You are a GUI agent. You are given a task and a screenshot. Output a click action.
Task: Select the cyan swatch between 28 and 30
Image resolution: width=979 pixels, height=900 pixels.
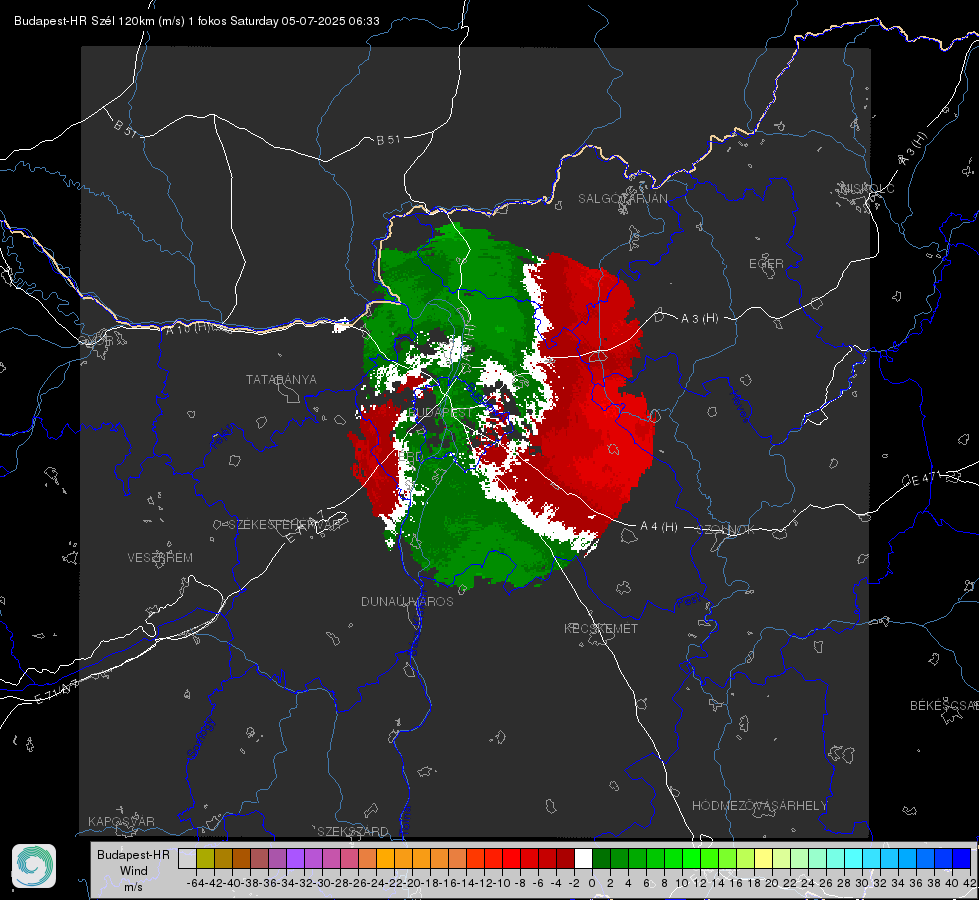[x=854, y=859]
